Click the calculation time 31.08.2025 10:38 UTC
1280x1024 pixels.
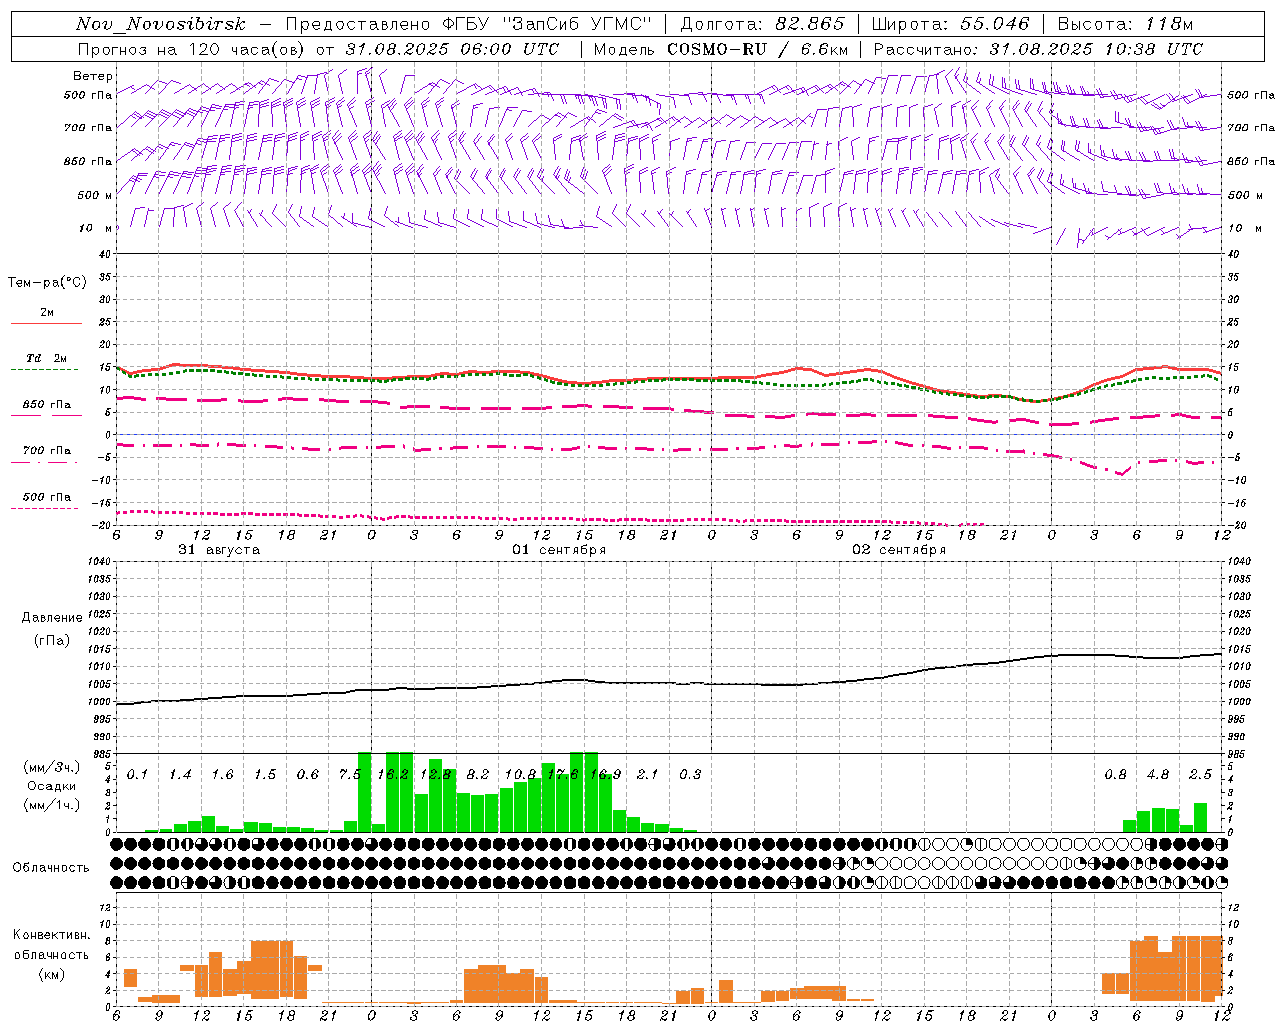(1095, 49)
